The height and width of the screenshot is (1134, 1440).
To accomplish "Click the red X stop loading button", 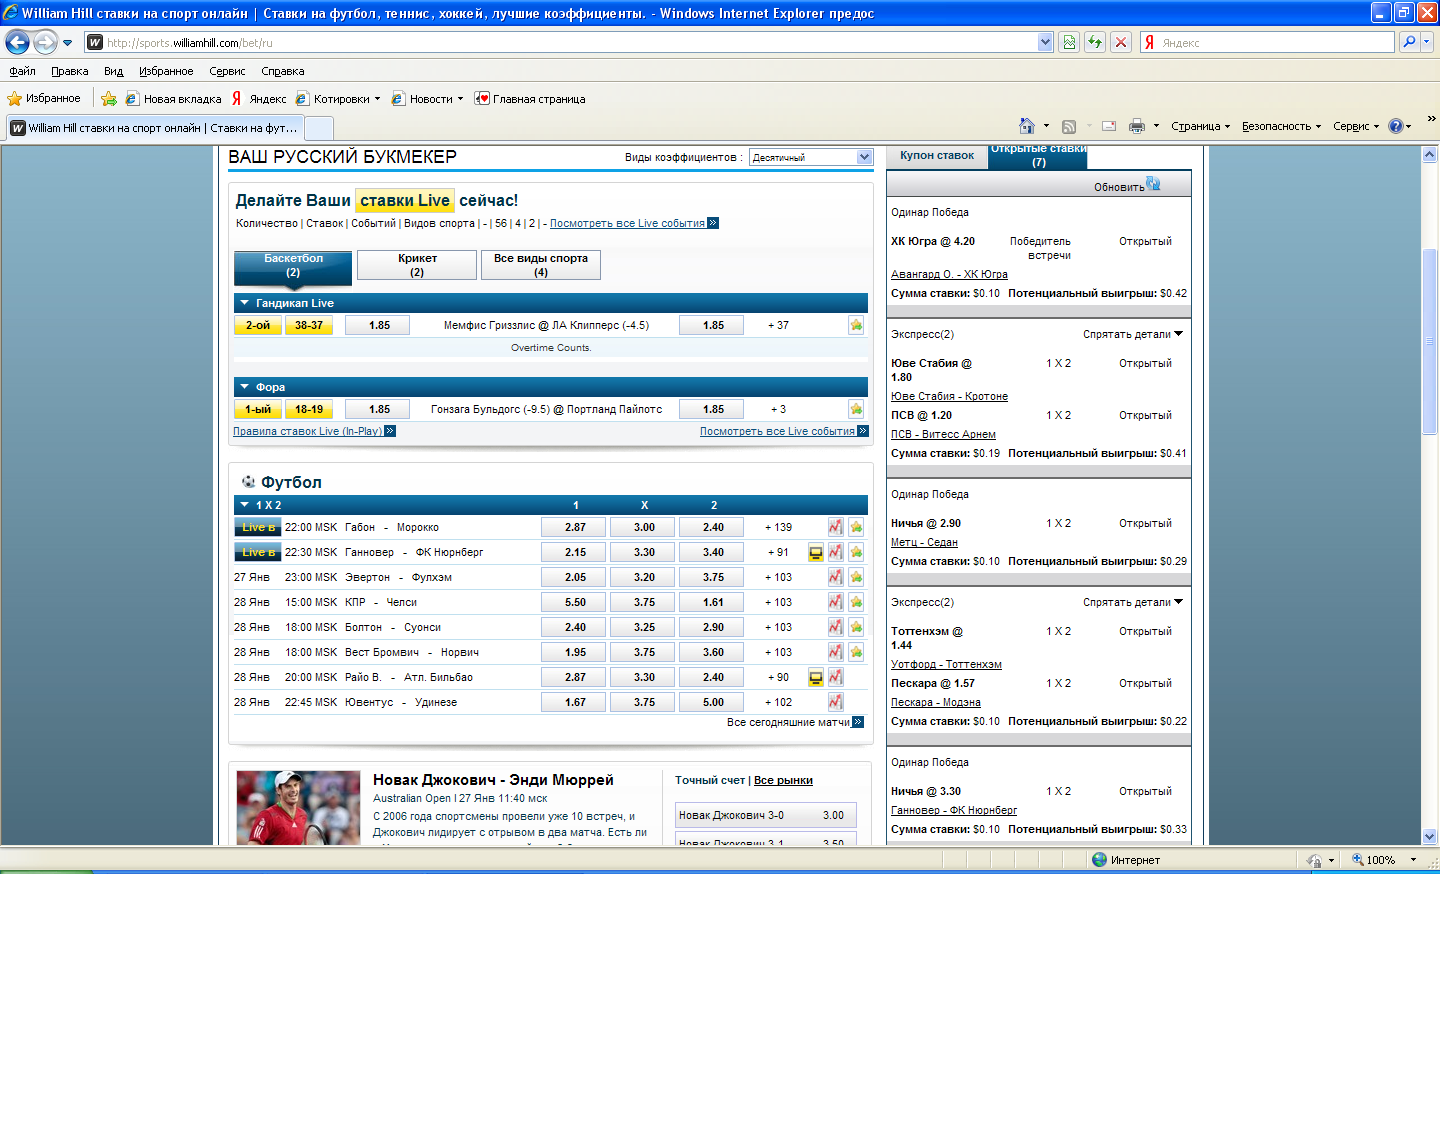I will 1121,42.
